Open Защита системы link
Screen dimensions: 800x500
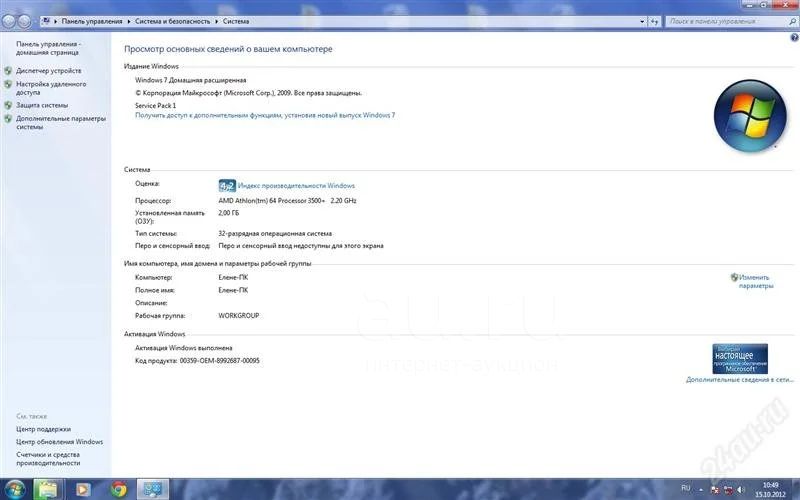pos(42,105)
